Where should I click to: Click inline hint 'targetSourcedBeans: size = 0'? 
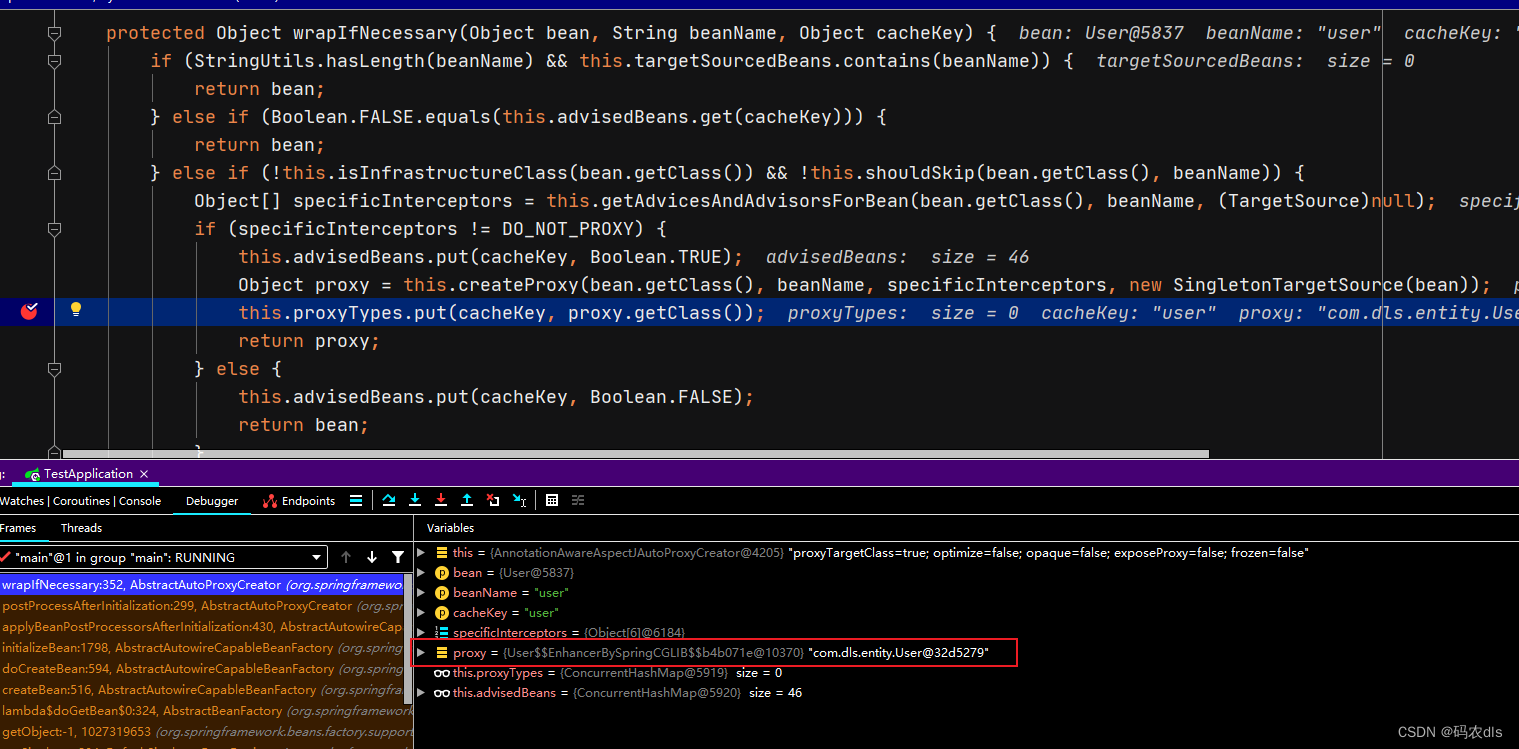coord(1255,61)
